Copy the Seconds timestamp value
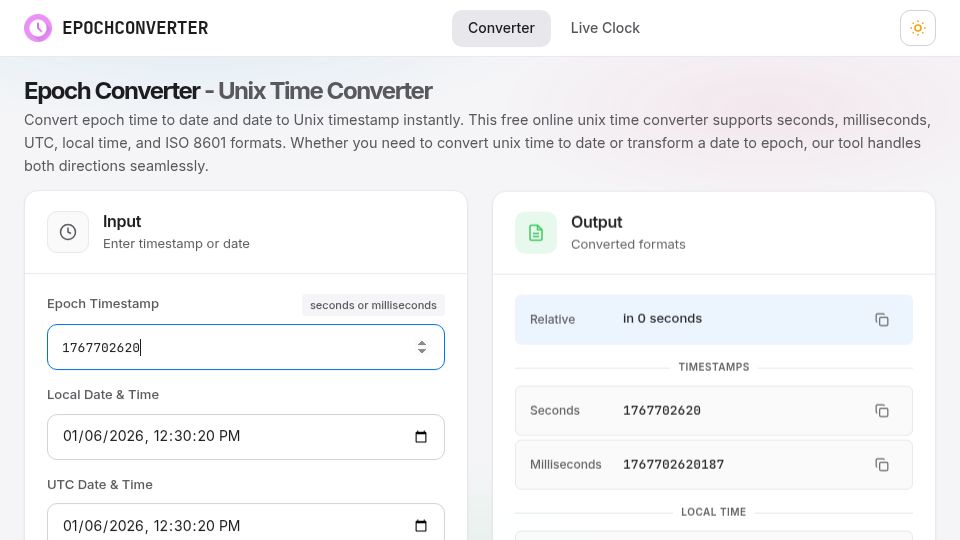The image size is (960, 540). (882, 411)
